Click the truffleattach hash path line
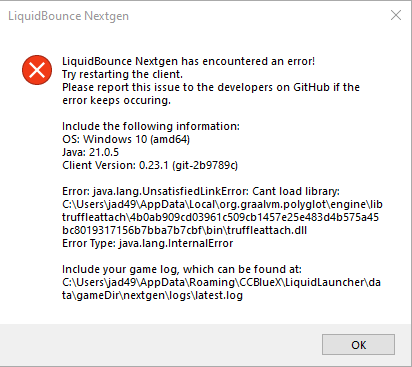Viewport: 412px width, 367px height. point(220,217)
